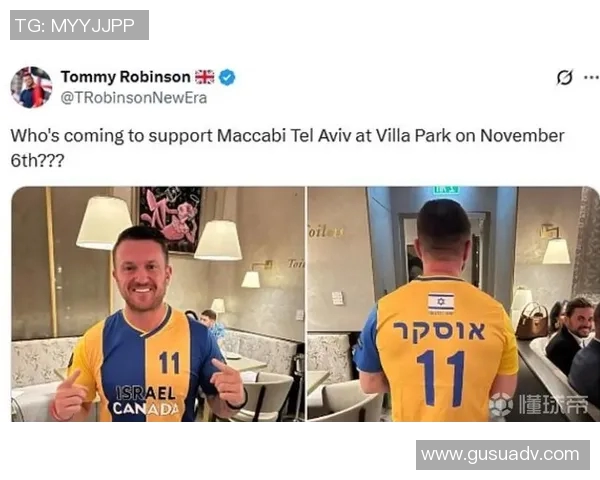Click the UK flag emoji beside the name

pos(205,77)
